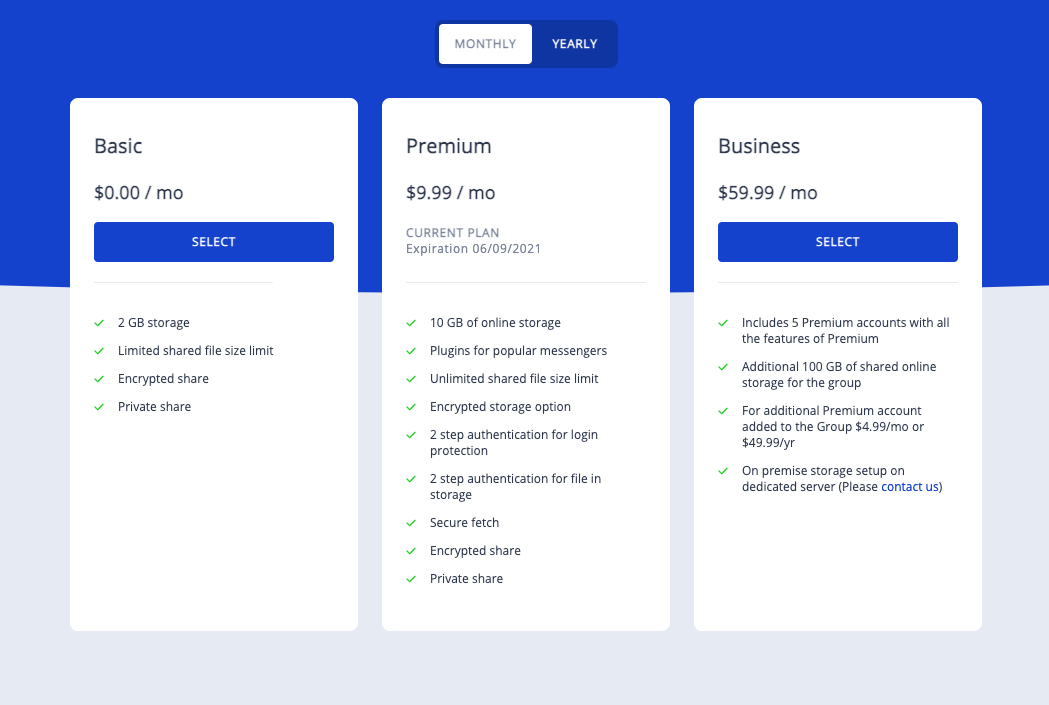The height and width of the screenshot is (705, 1049).
Task: Click the checkmark beside "10 GB of online storage"
Action: [411, 322]
